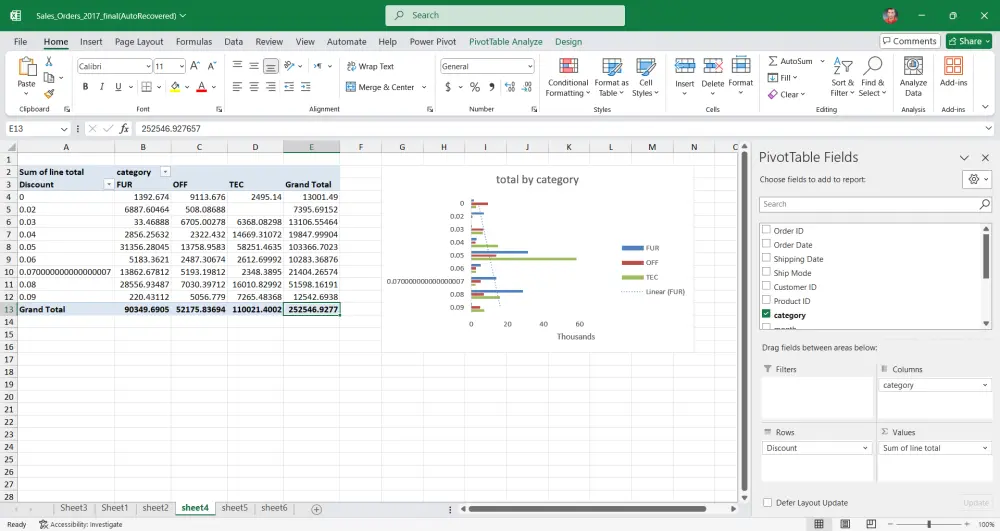Check the Ship Mode field
This screenshot has width=1000, height=531.
(766, 272)
